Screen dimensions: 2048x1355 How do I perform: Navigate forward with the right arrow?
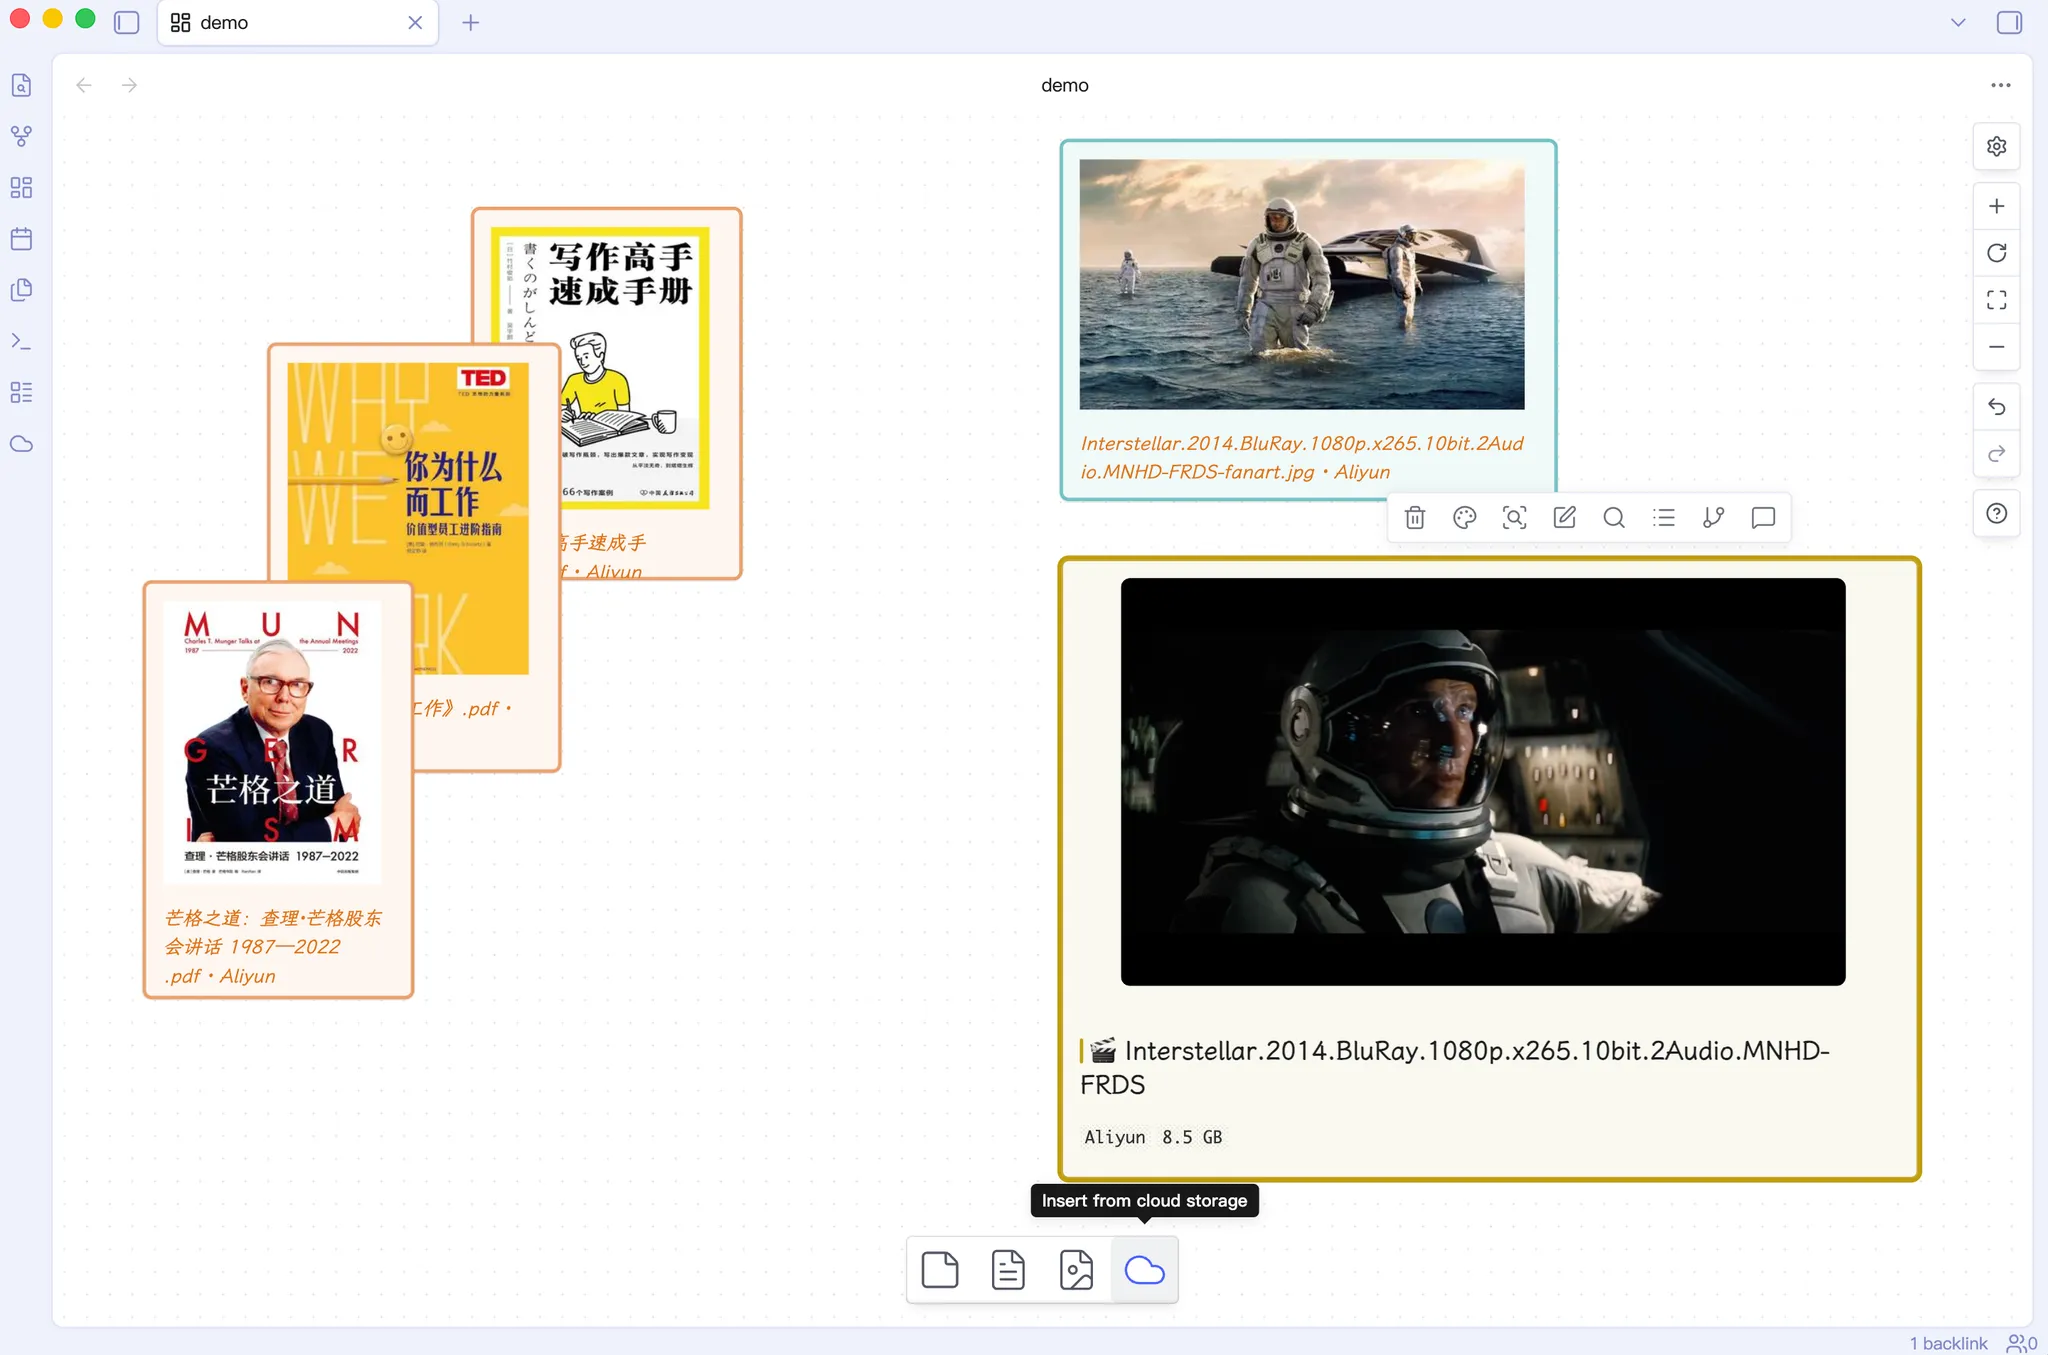[129, 85]
